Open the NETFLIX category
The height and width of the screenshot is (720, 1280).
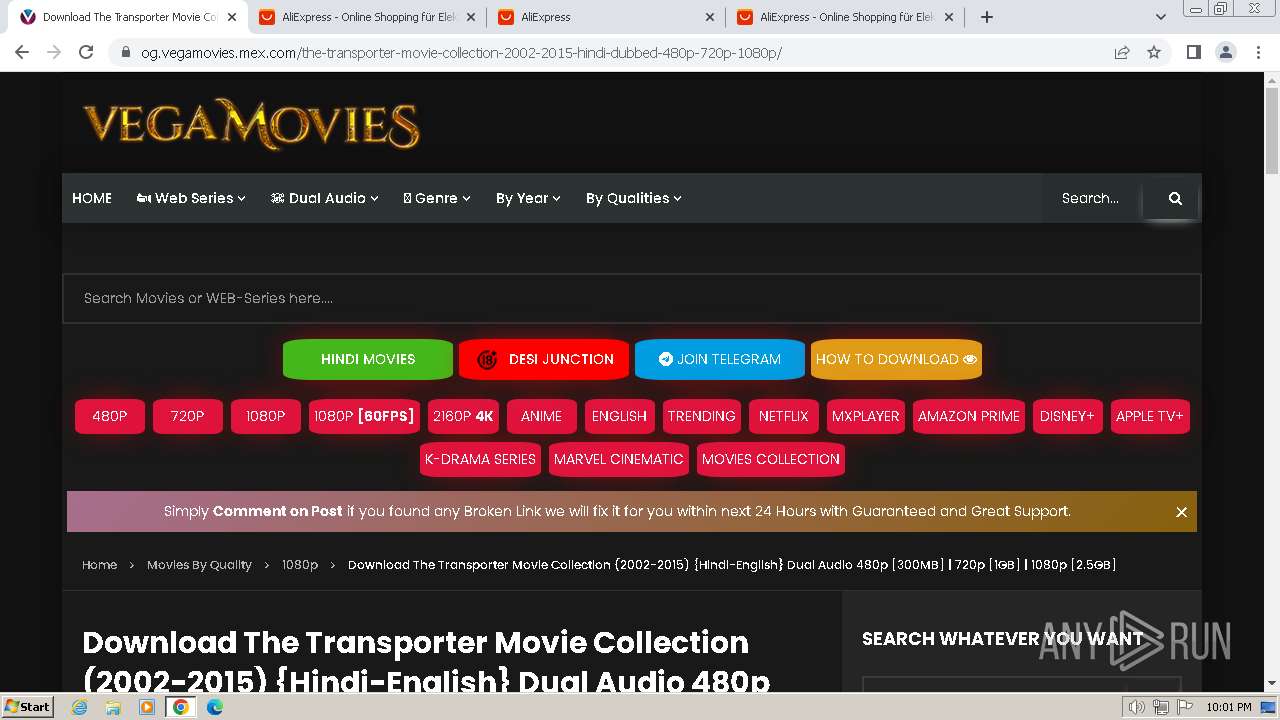[783, 416]
